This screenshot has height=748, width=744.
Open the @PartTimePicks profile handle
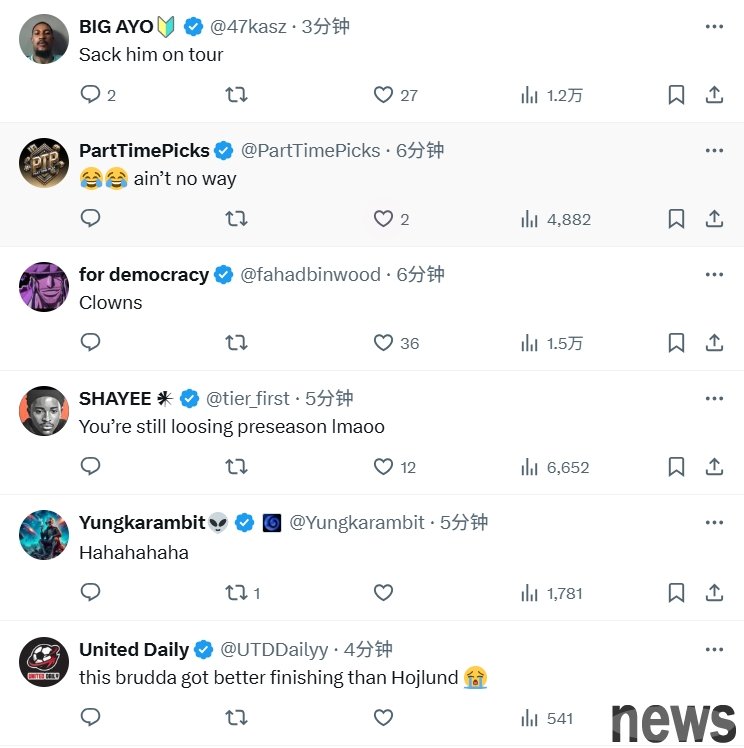coord(310,151)
